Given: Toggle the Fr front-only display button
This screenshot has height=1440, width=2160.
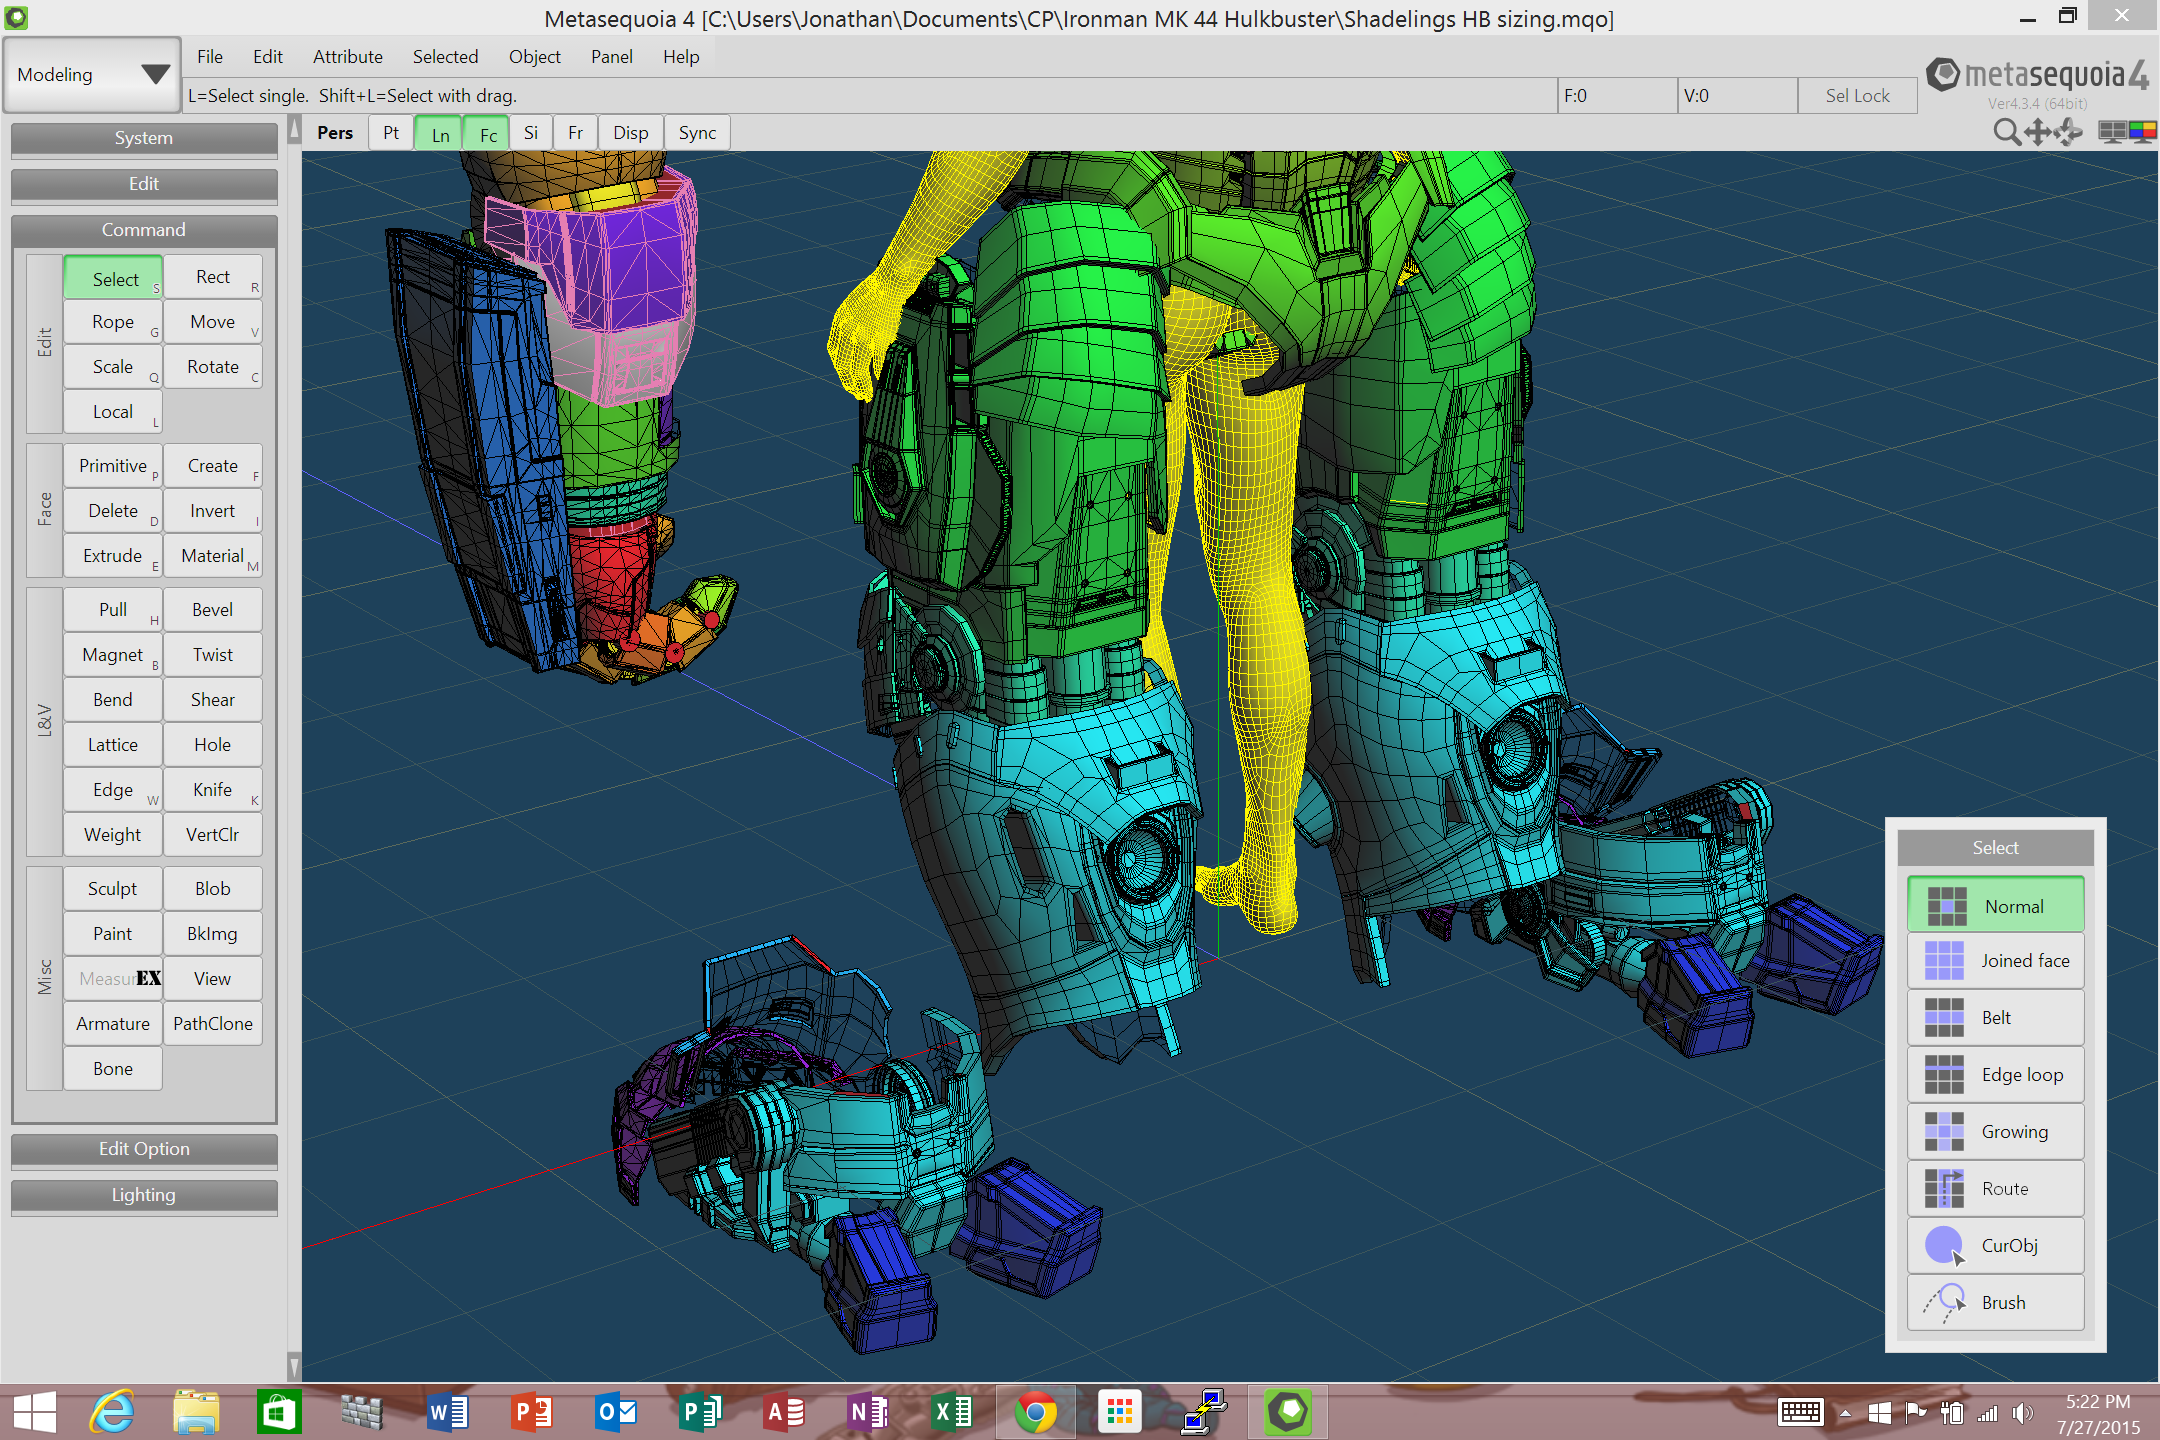Looking at the screenshot, I should point(576,133).
